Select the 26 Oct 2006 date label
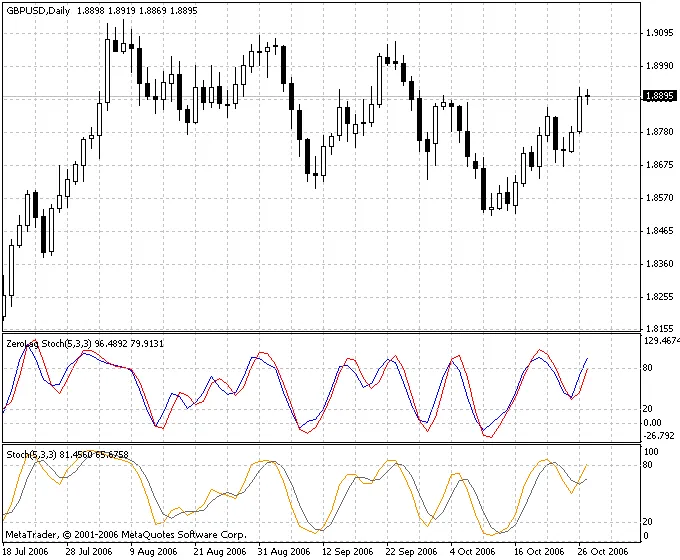 click(603, 551)
